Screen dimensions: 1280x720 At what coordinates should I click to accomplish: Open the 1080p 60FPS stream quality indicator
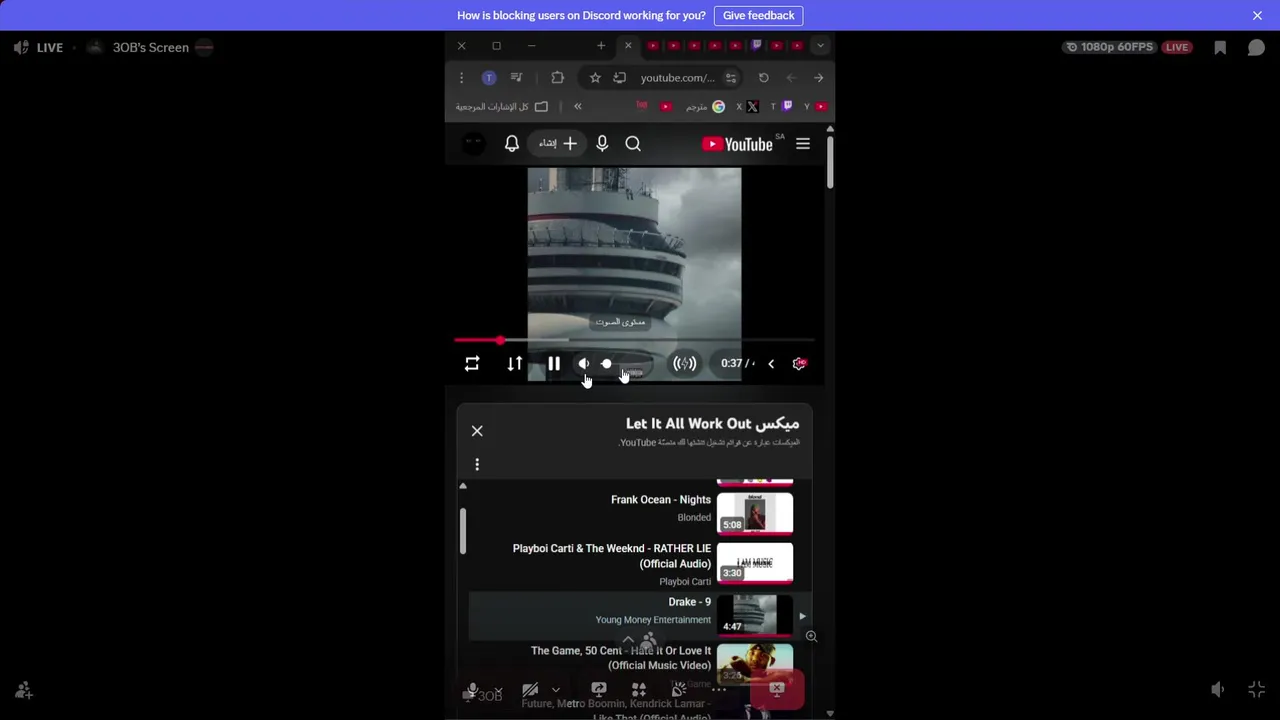[1110, 47]
